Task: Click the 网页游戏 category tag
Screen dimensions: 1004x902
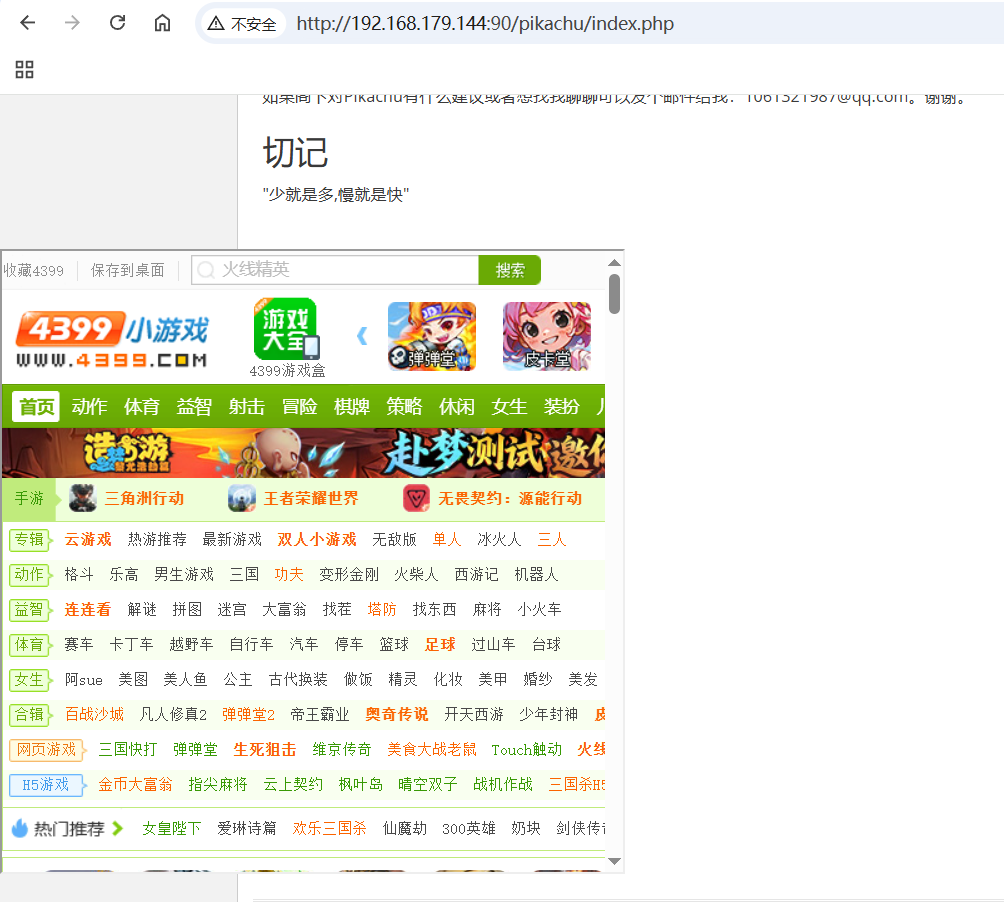Action: (x=47, y=750)
